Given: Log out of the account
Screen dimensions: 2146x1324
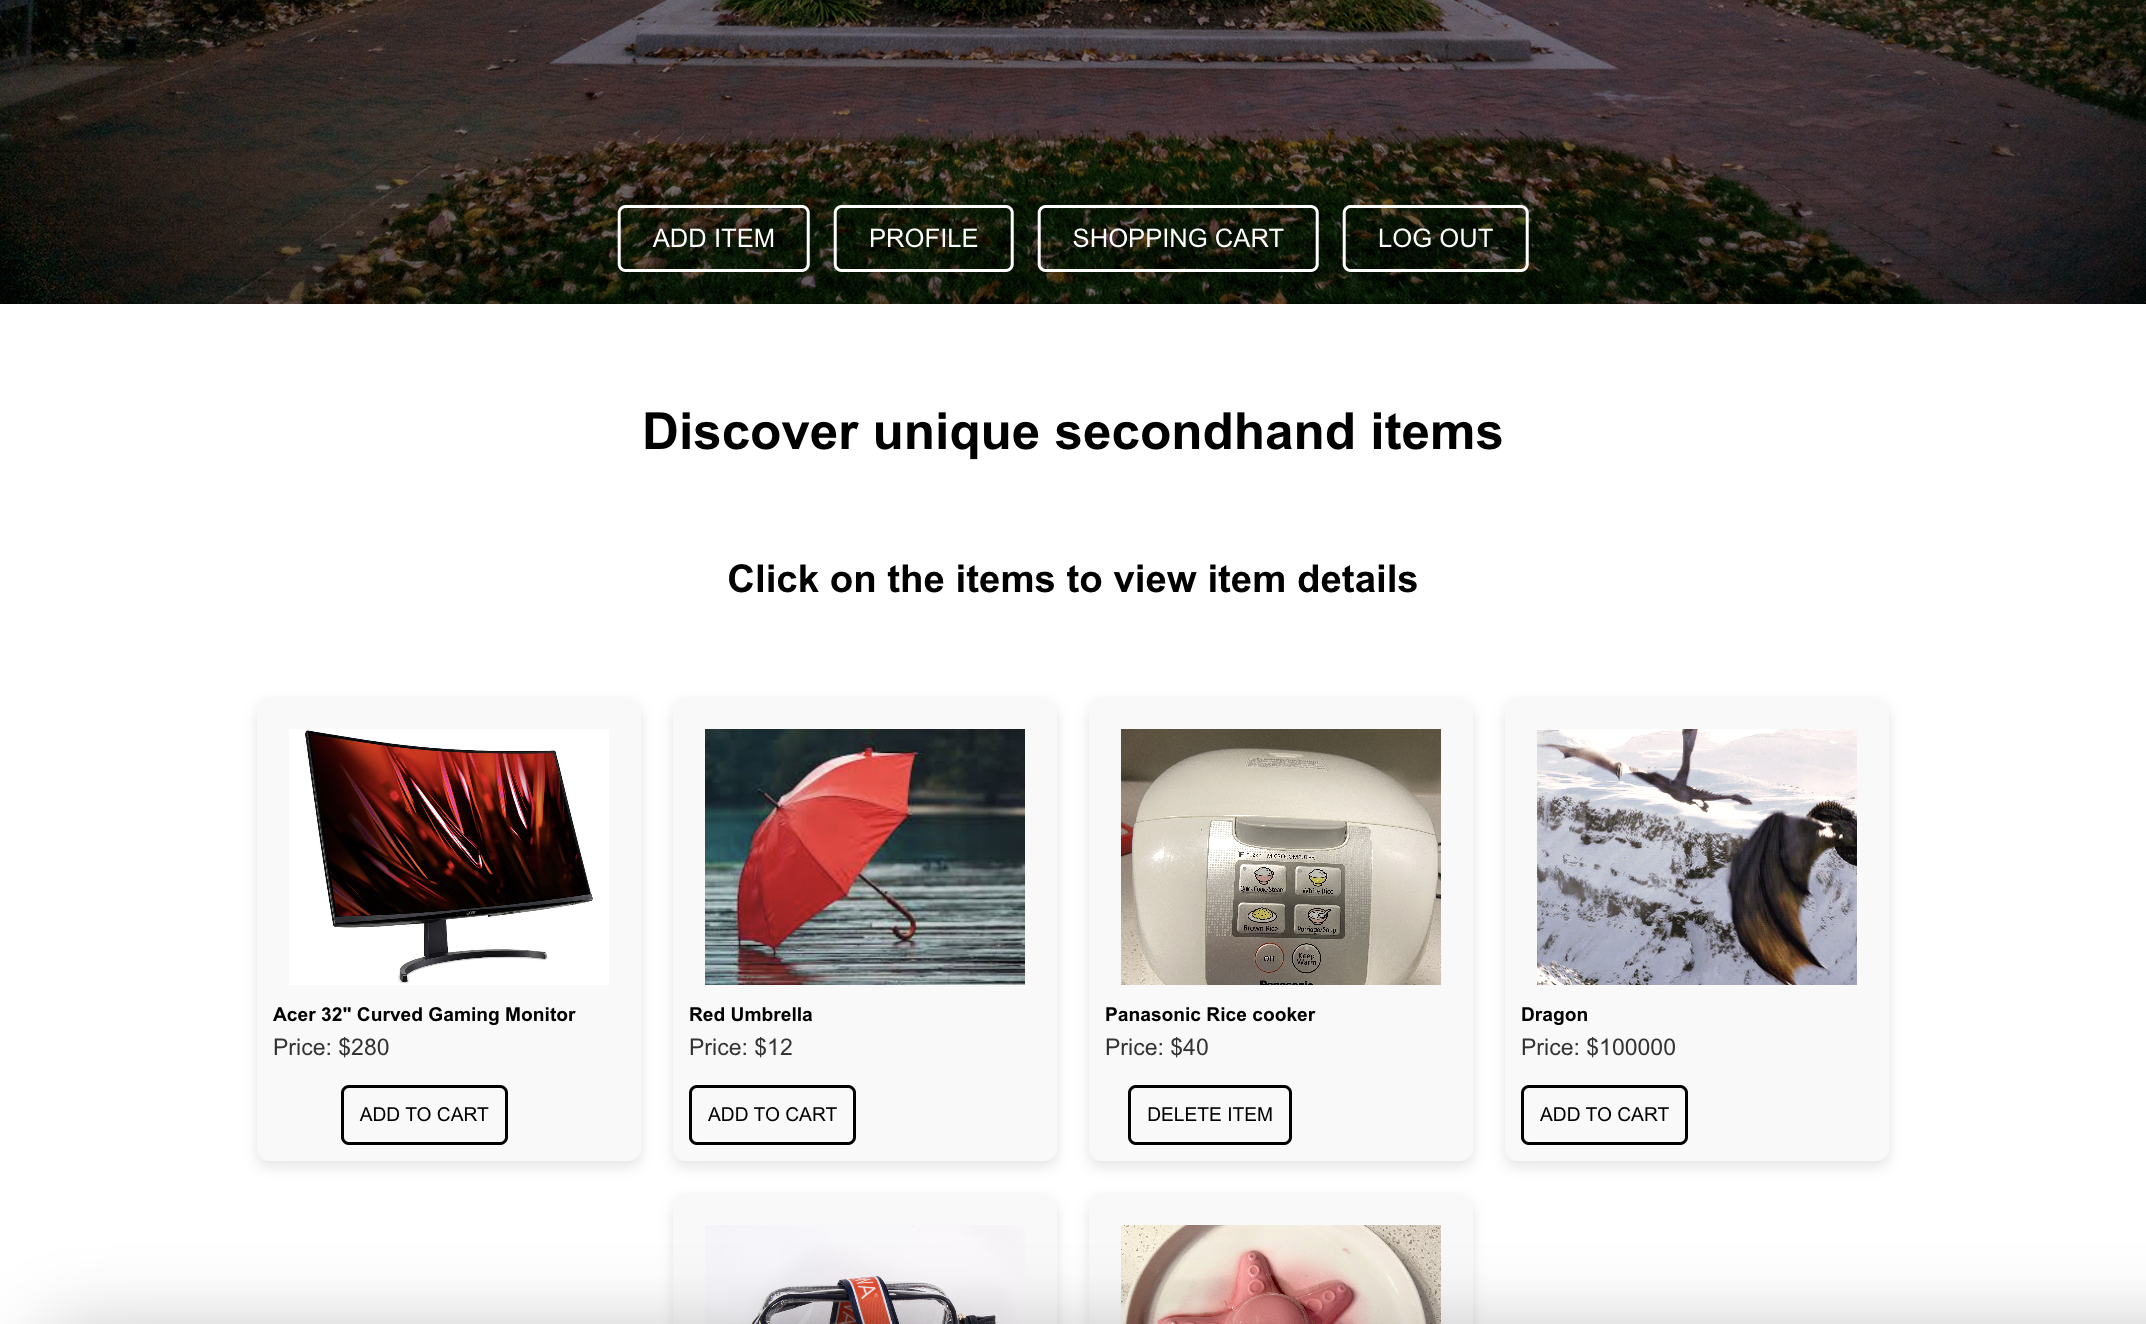Looking at the screenshot, I should (x=1435, y=238).
